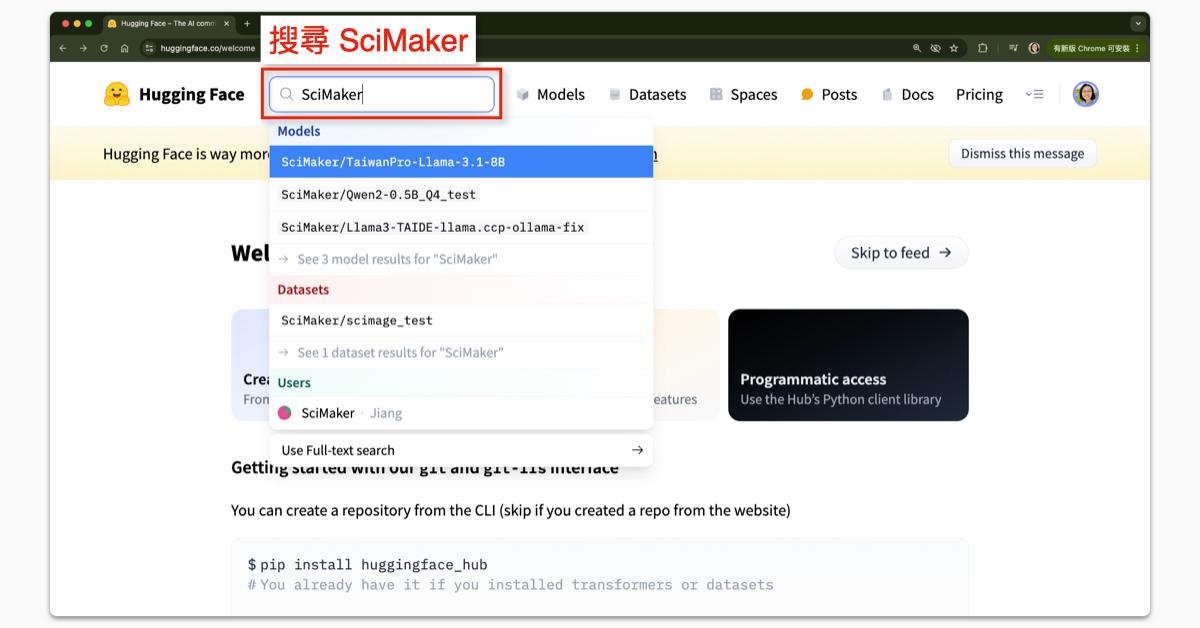
Task: Click the SciMaker search input field
Action: click(x=382, y=94)
